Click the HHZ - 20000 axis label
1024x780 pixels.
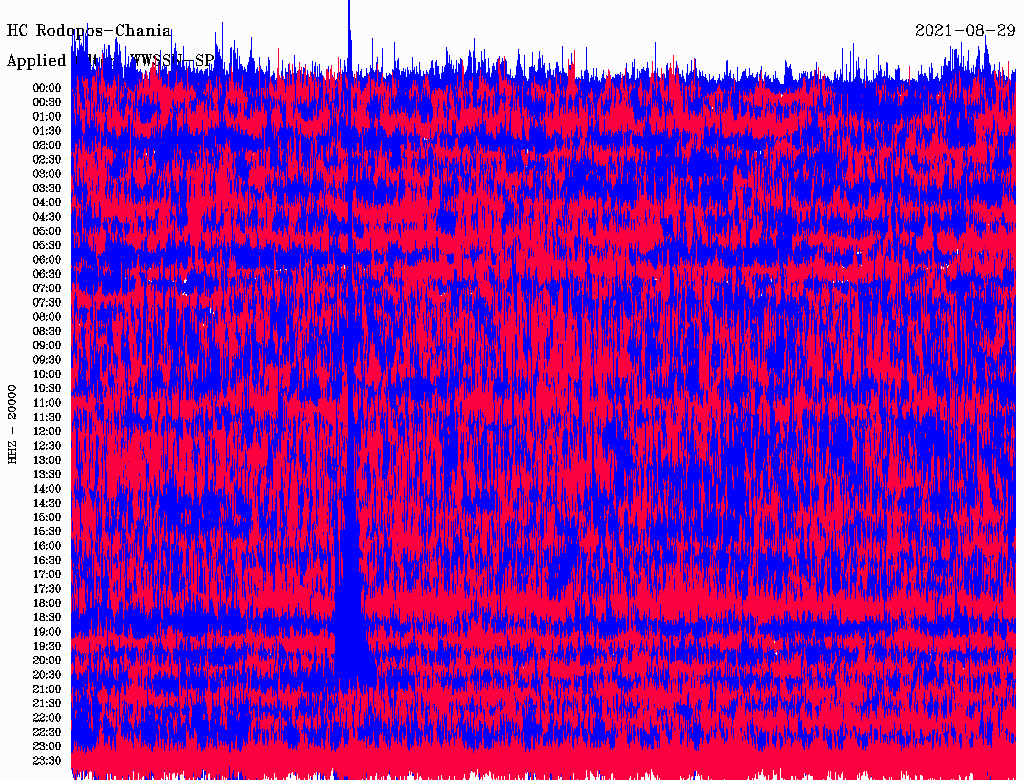click(13, 423)
